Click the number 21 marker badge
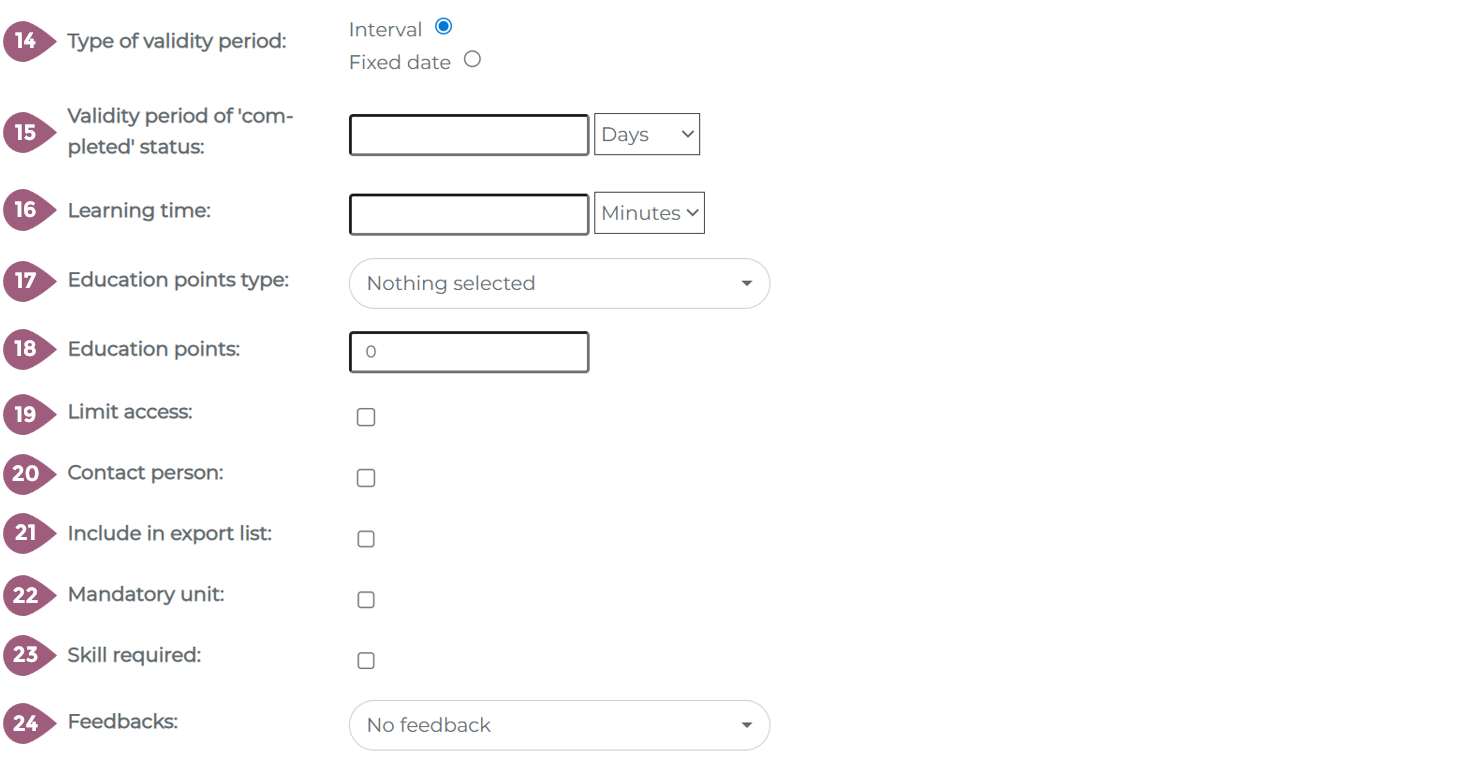 [26, 534]
